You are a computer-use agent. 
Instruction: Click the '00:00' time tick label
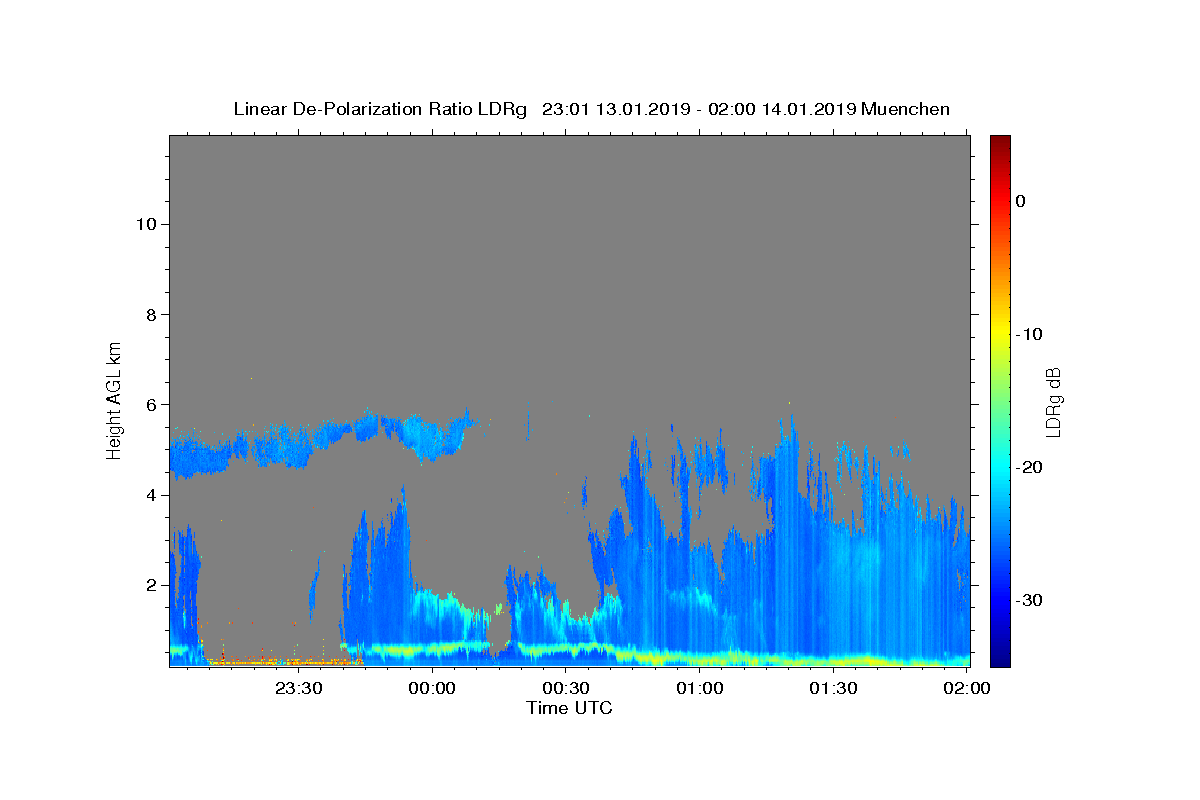click(x=433, y=688)
